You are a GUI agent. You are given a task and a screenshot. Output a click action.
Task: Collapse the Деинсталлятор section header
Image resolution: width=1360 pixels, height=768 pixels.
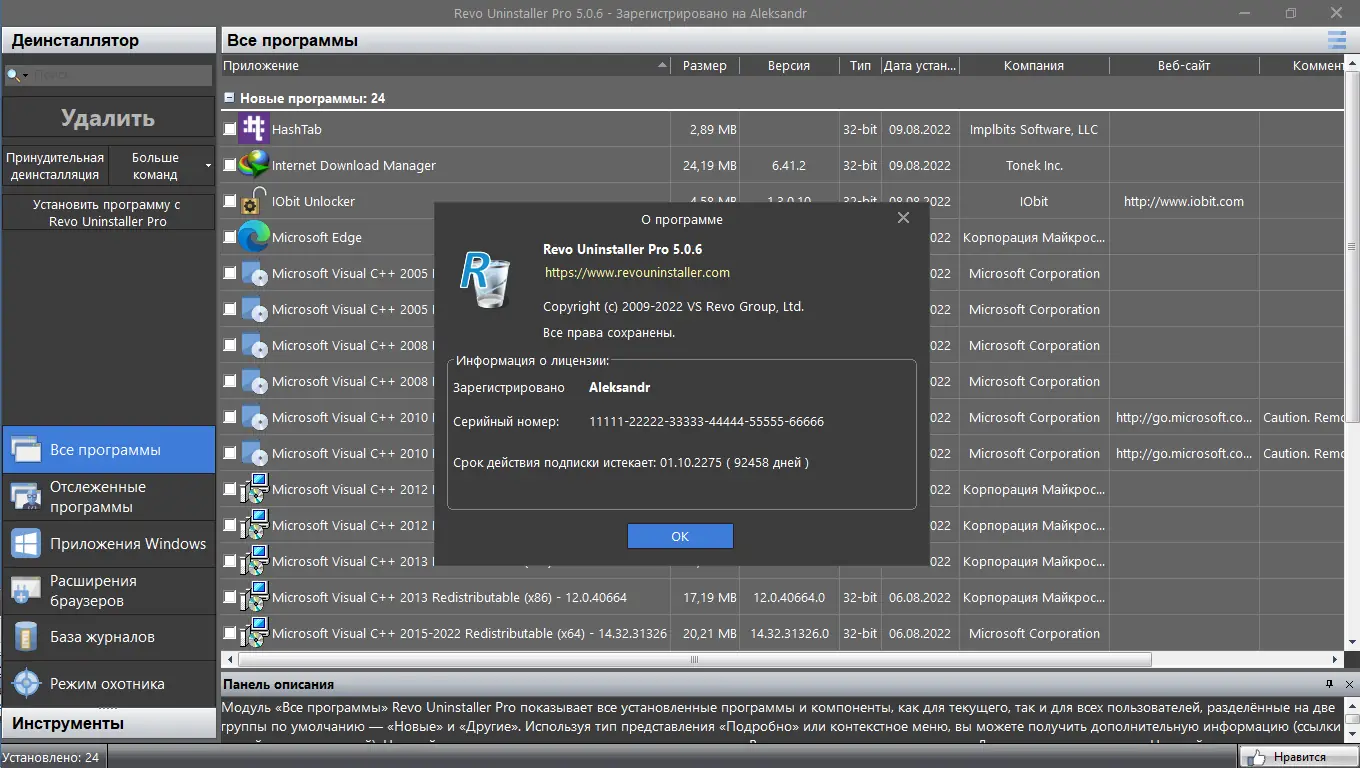[x=108, y=40]
